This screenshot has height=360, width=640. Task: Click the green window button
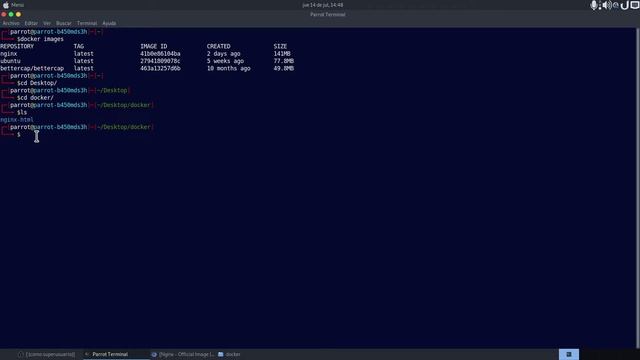tap(11, 14)
